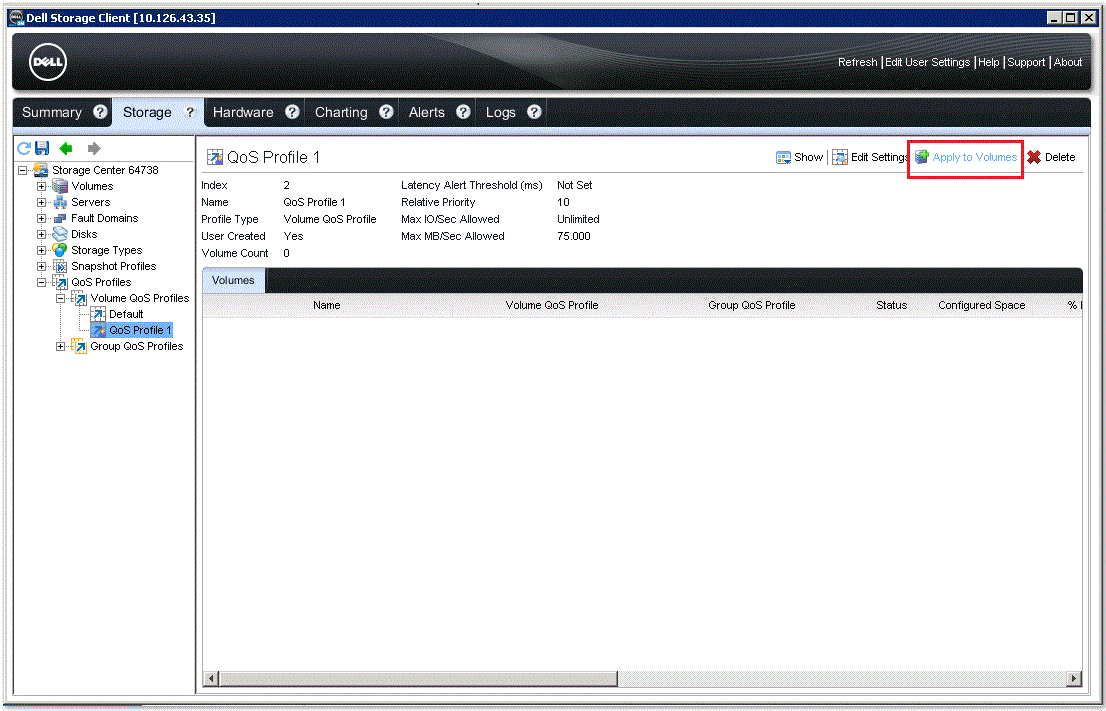Click the green back arrow icon

66,148
